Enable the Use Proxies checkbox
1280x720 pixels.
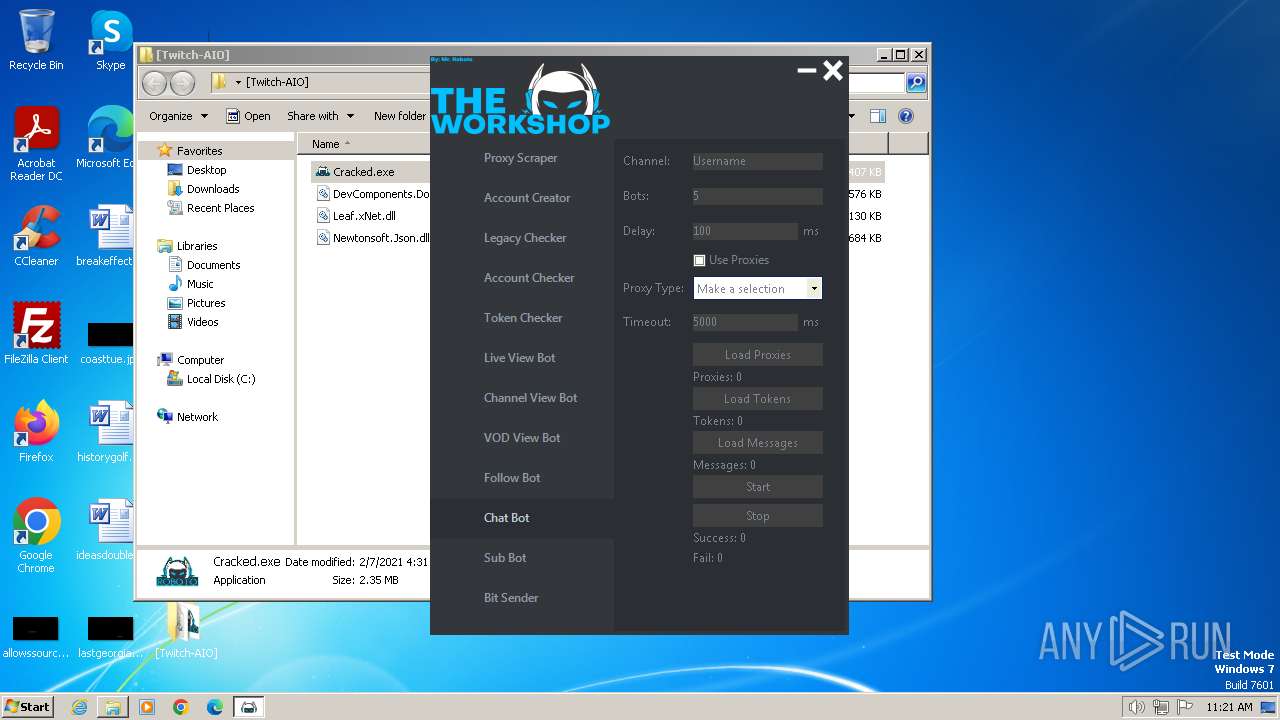pos(700,260)
